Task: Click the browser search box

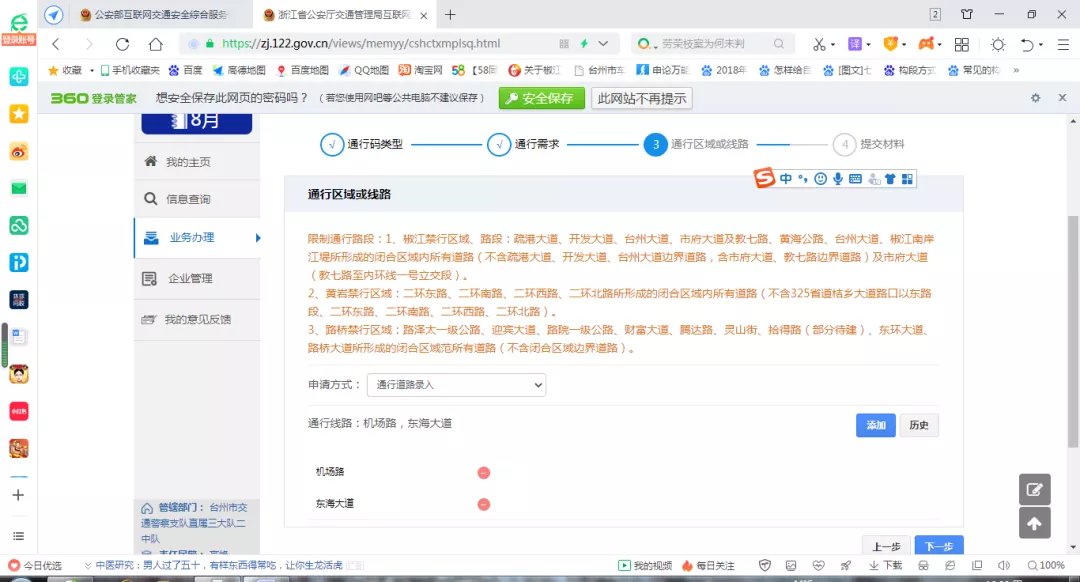Action: pyautogui.click(x=713, y=43)
